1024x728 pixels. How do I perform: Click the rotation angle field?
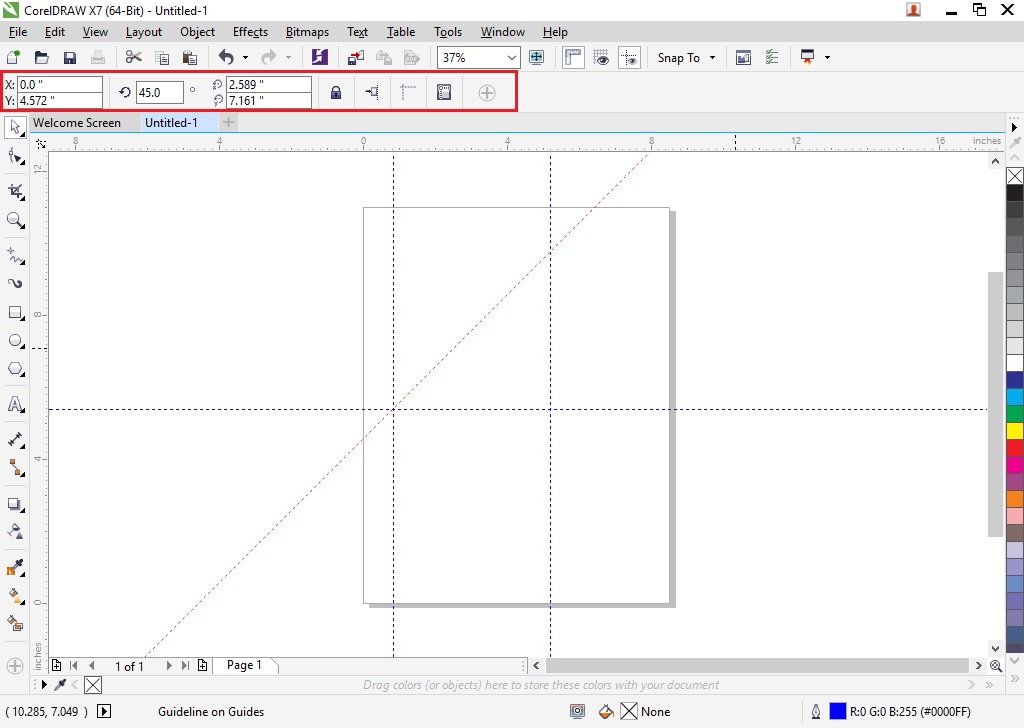(x=160, y=93)
